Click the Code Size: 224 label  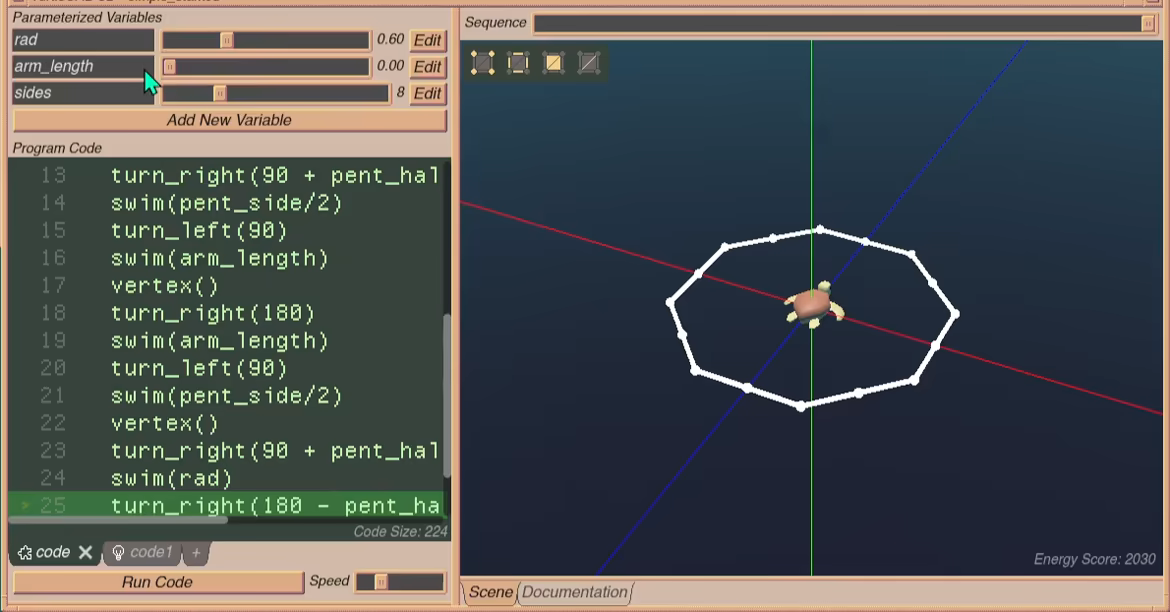(400, 532)
